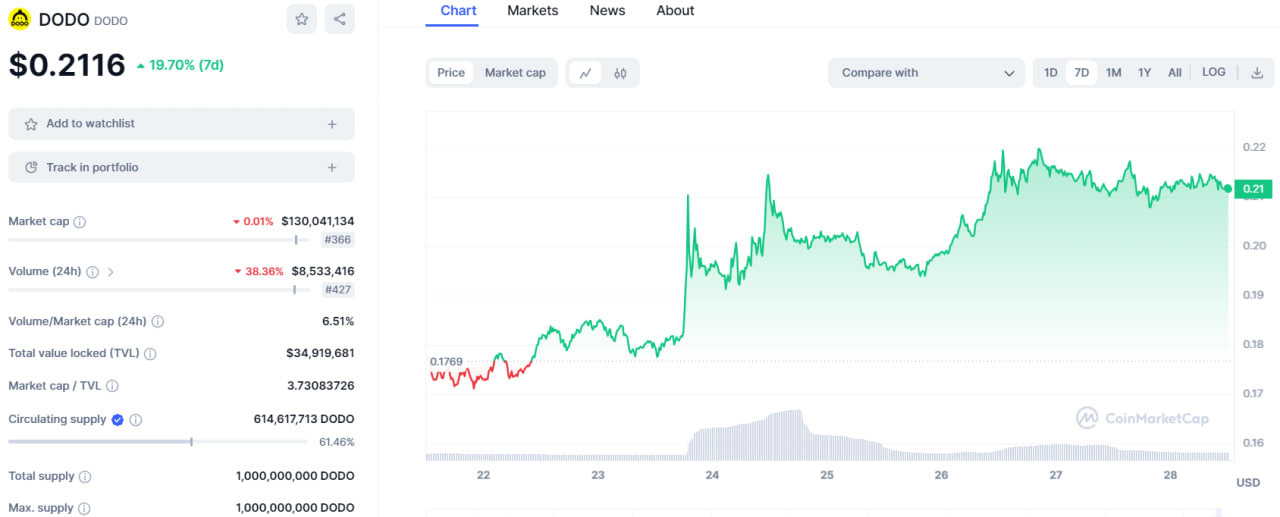Click the share icon next to DODO

coord(339,19)
